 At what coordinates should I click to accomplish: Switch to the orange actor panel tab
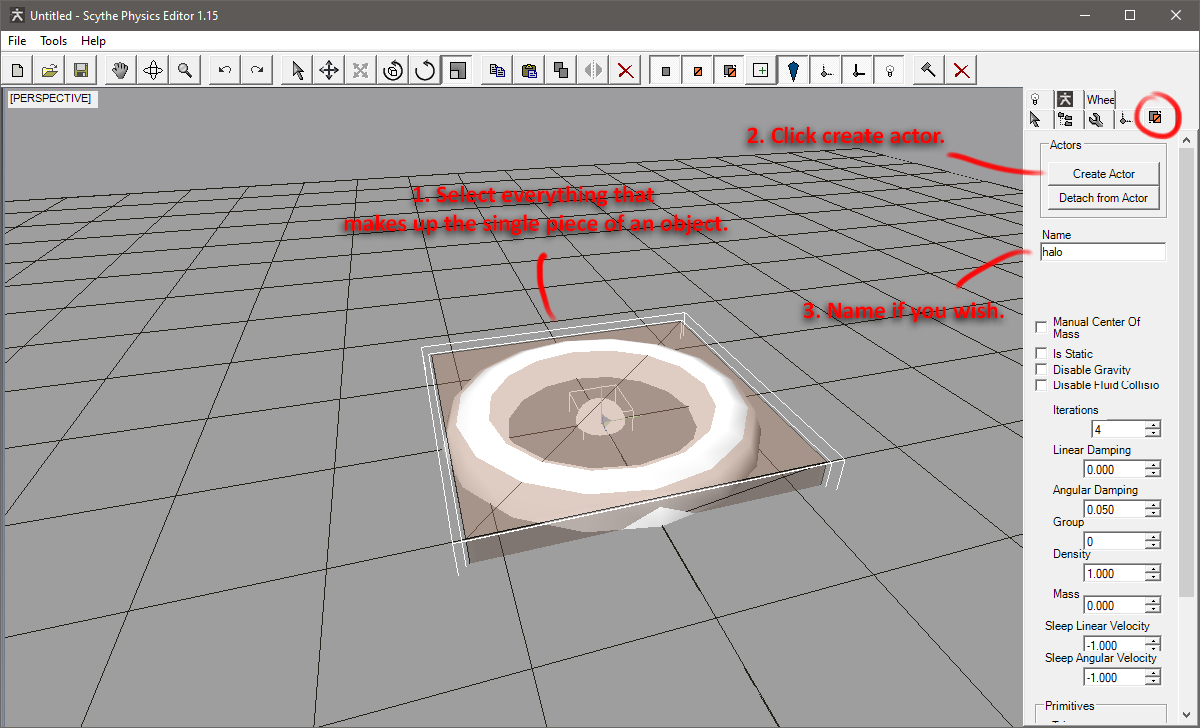[1155, 118]
